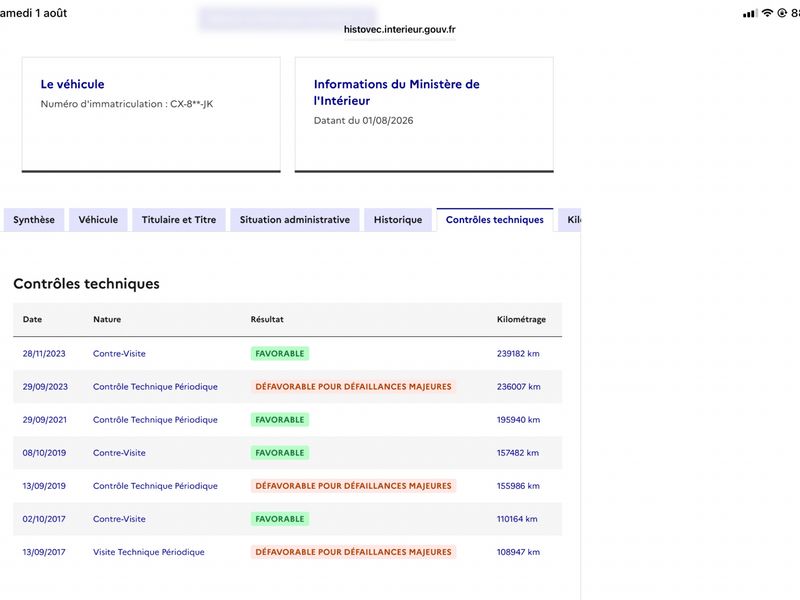
Task: Click the Kilométrage column header
Action: click(x=521, y=319)
